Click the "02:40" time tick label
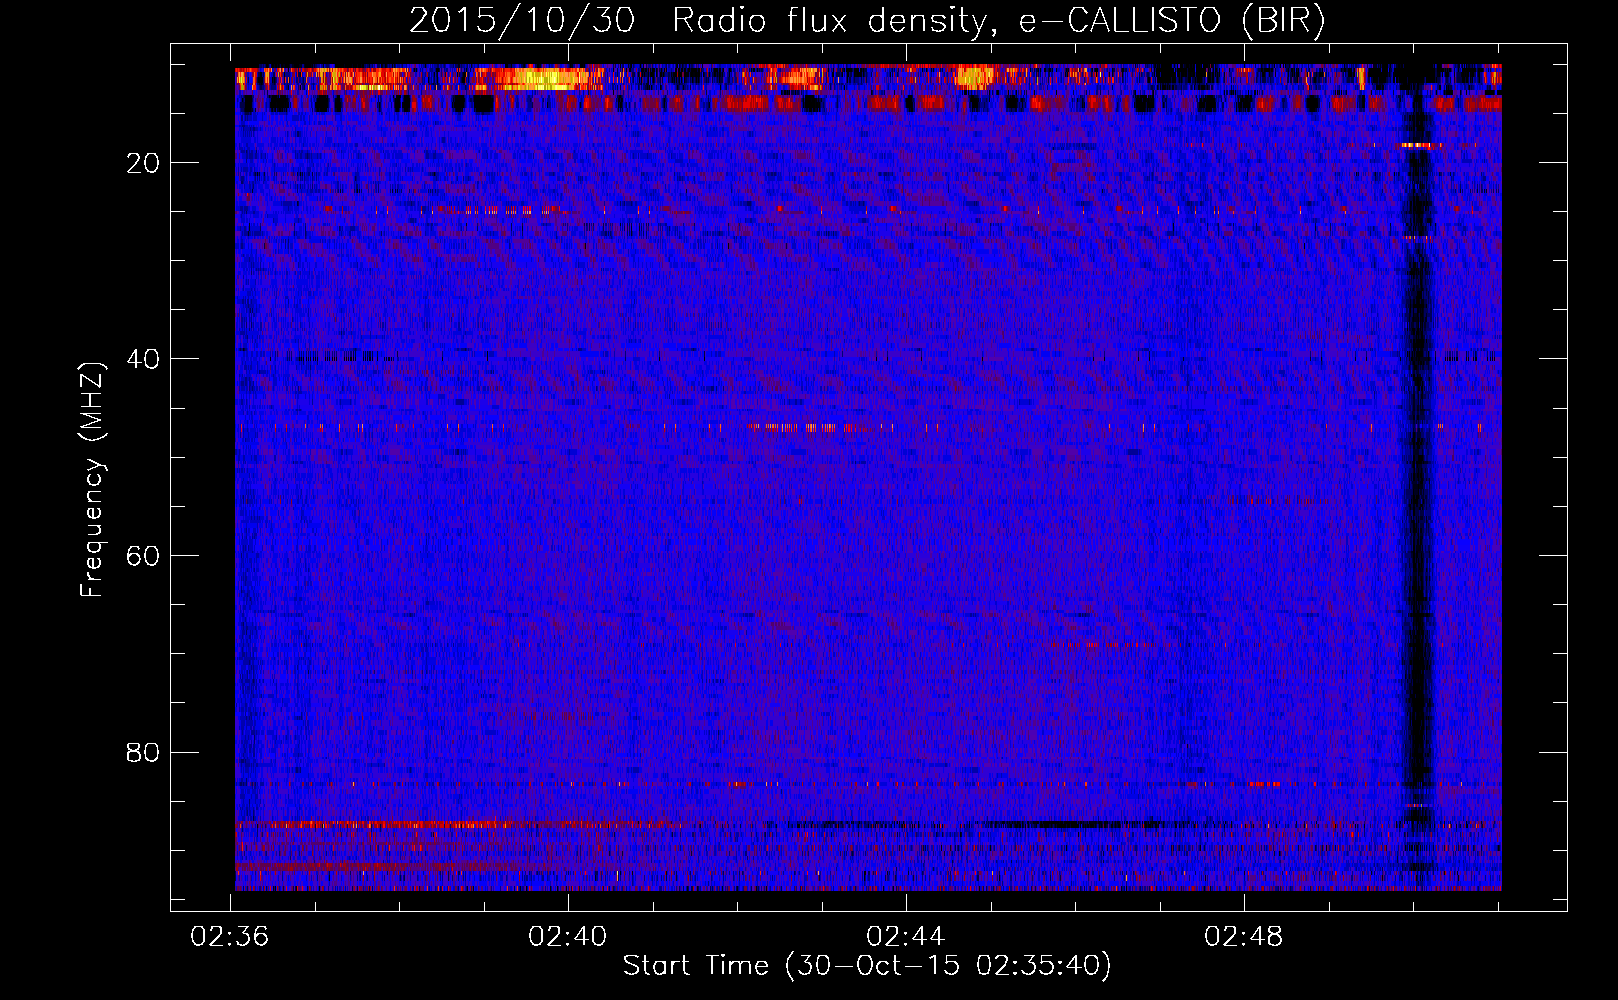The width and height of the screenshot is (1618, 1000). coord(568,937)
